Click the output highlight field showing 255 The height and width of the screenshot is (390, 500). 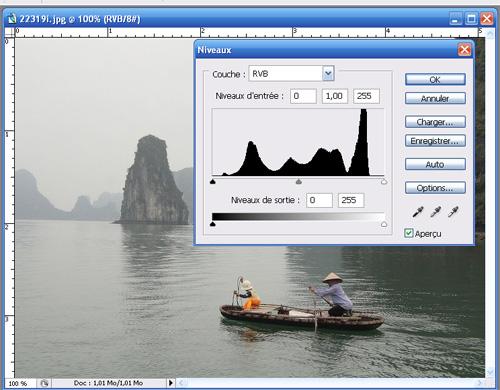tap(351, 200)
